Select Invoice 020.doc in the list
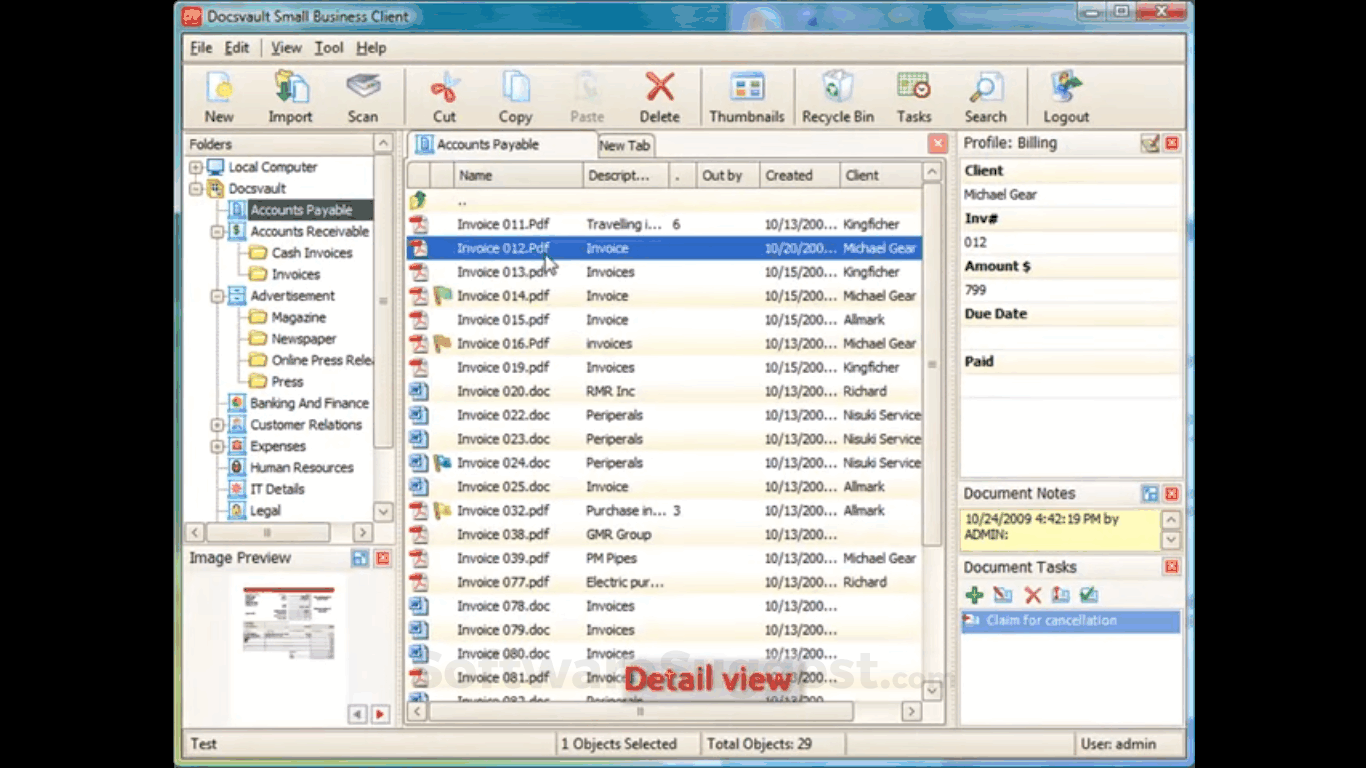 point(503,391)
